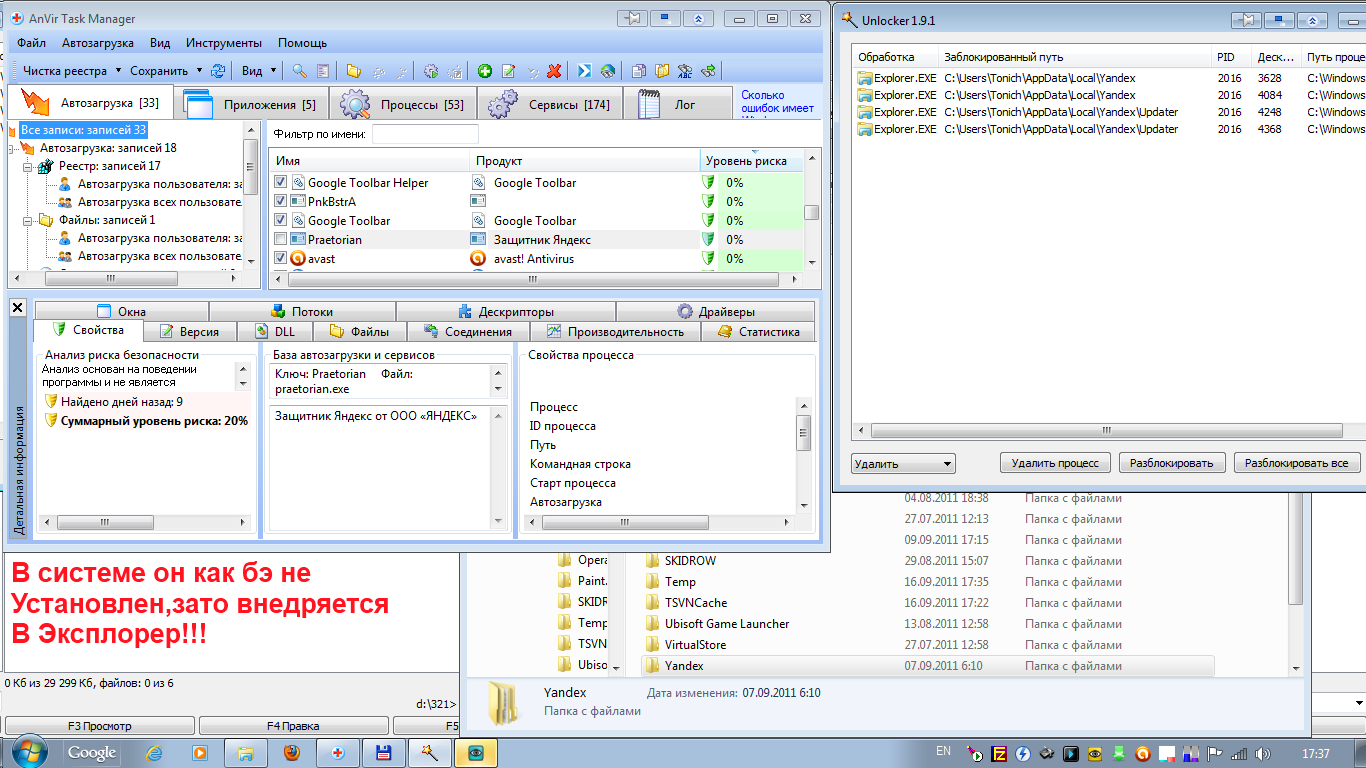Open Чистка реестра dropdown arrow
1366x768 pixels.
[118, 71]
